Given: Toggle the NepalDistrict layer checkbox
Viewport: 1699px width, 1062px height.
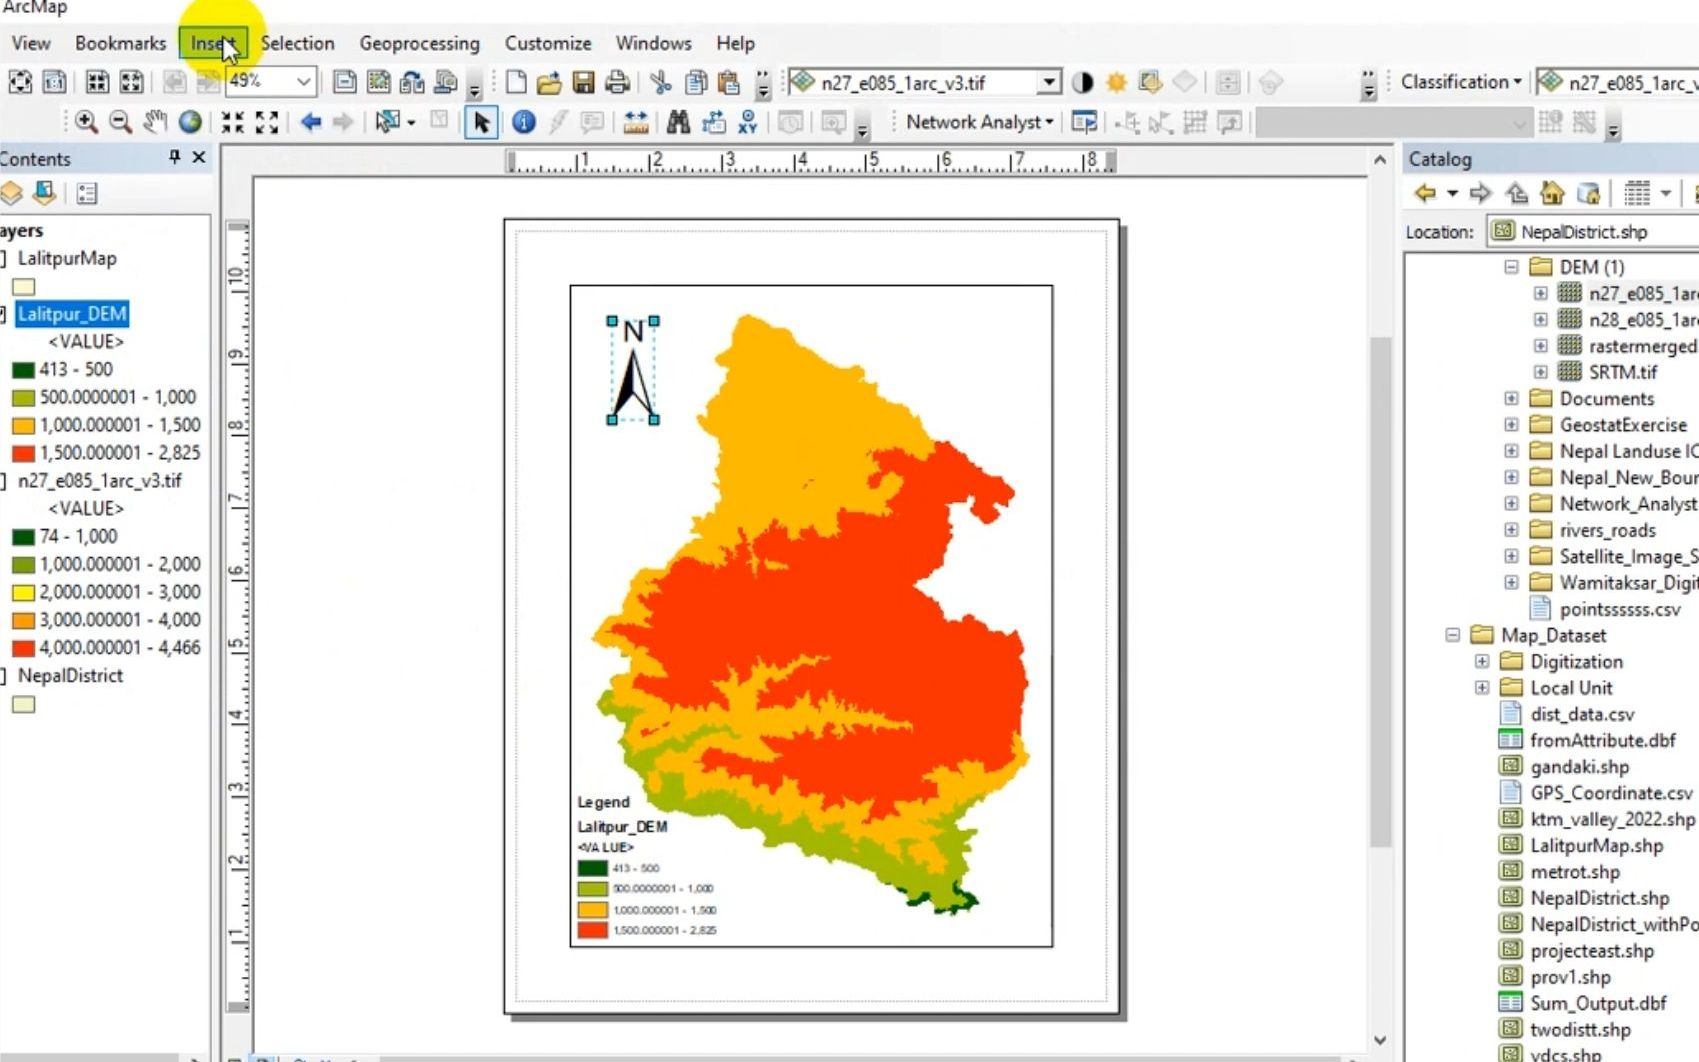Looking at the screenshot, I should tap(3, 676).
